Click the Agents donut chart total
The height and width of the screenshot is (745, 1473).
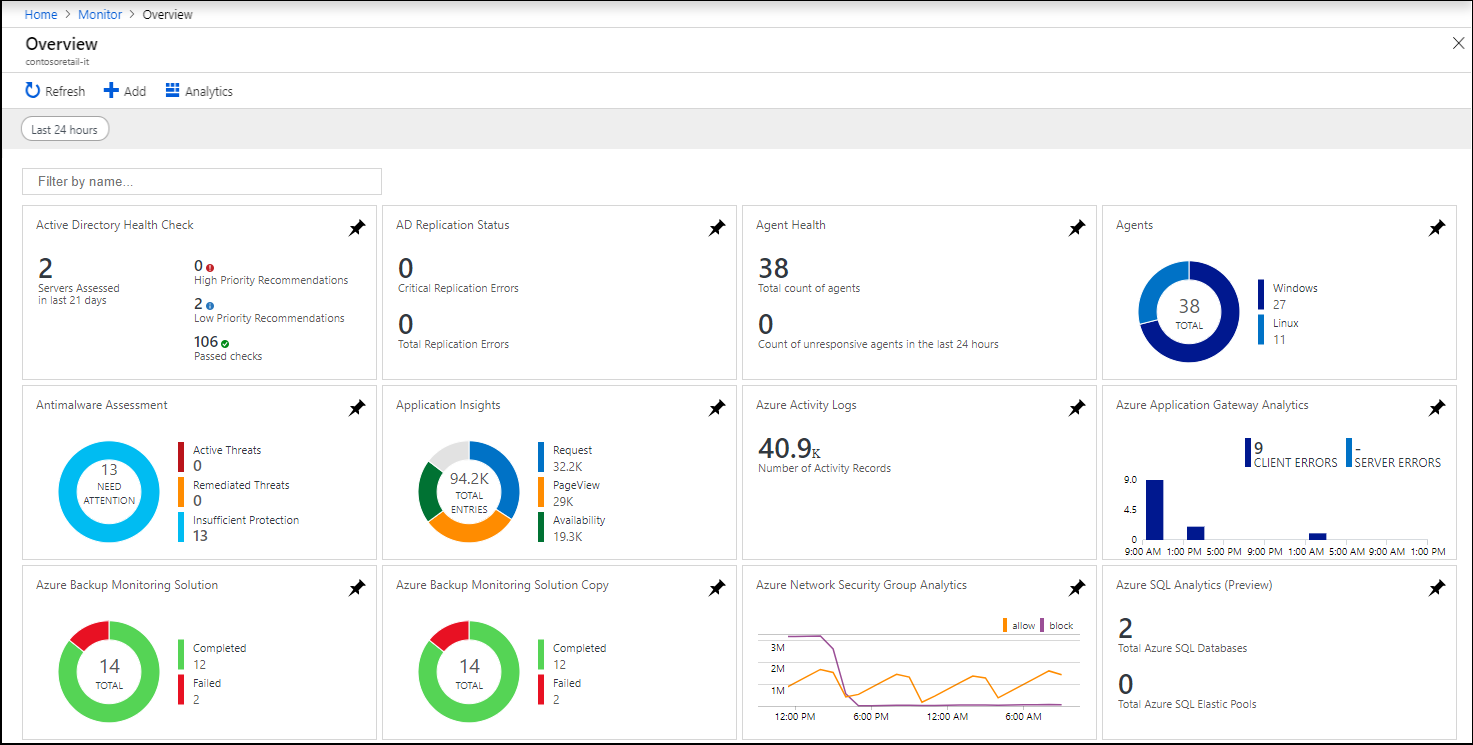pyautogui.click(x=1189, y=312)
